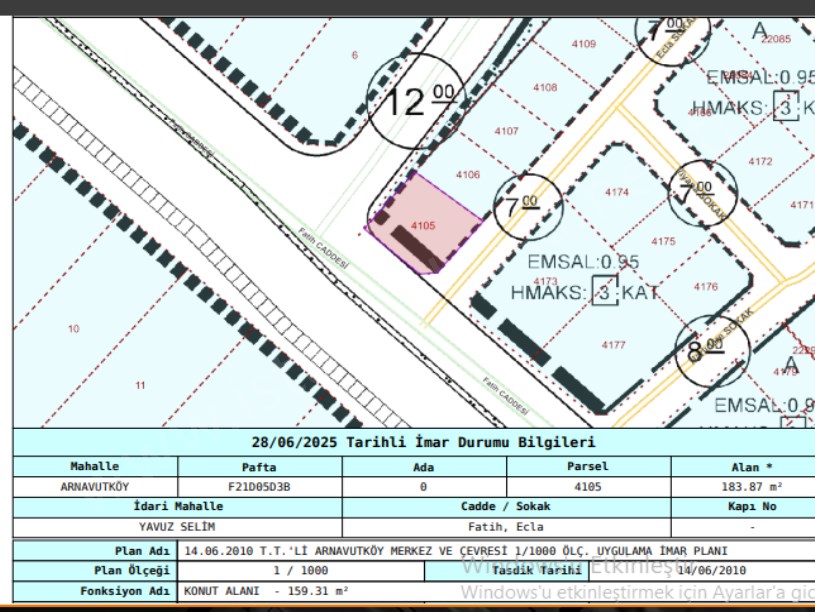815x612 pixels.
Task: Click parcel 4176 on the map
Action: tap(705, 287)
